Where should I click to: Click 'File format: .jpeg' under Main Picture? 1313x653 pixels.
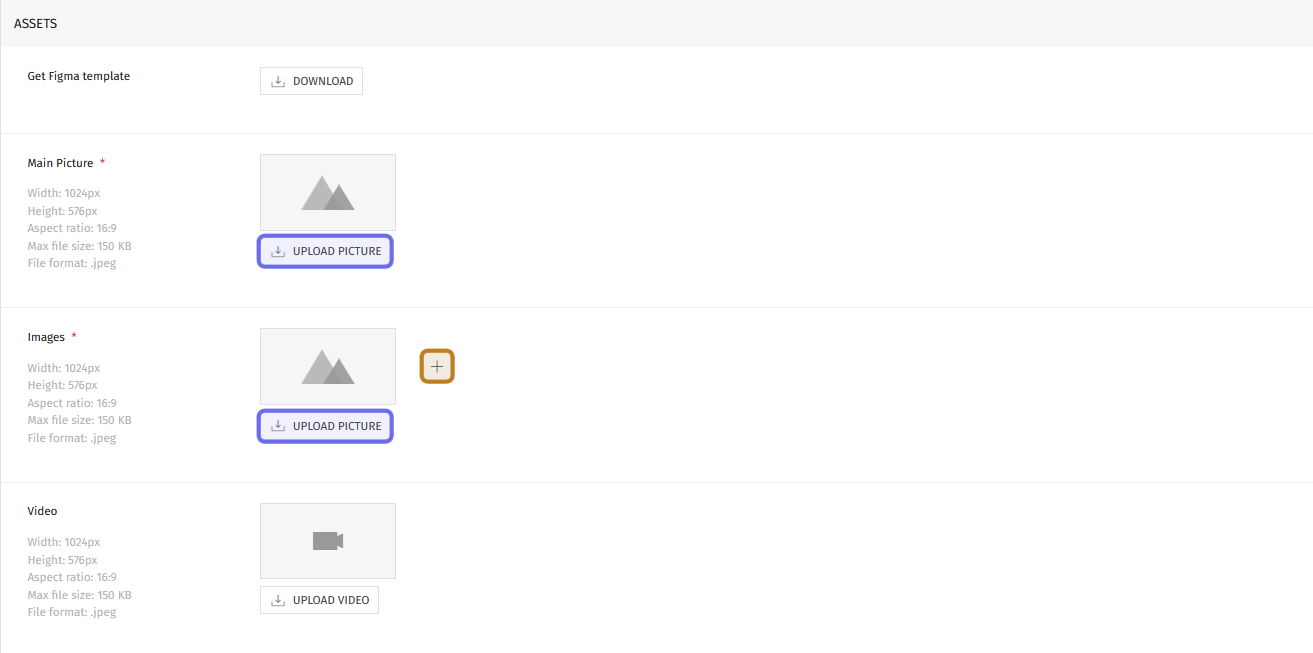click(x=72, y=263)
